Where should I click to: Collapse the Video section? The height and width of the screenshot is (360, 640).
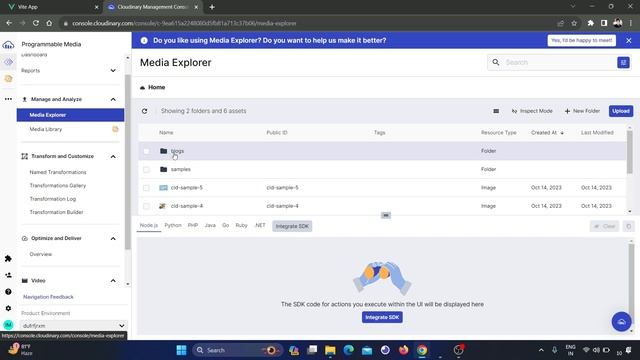click(x=113, y=281)
